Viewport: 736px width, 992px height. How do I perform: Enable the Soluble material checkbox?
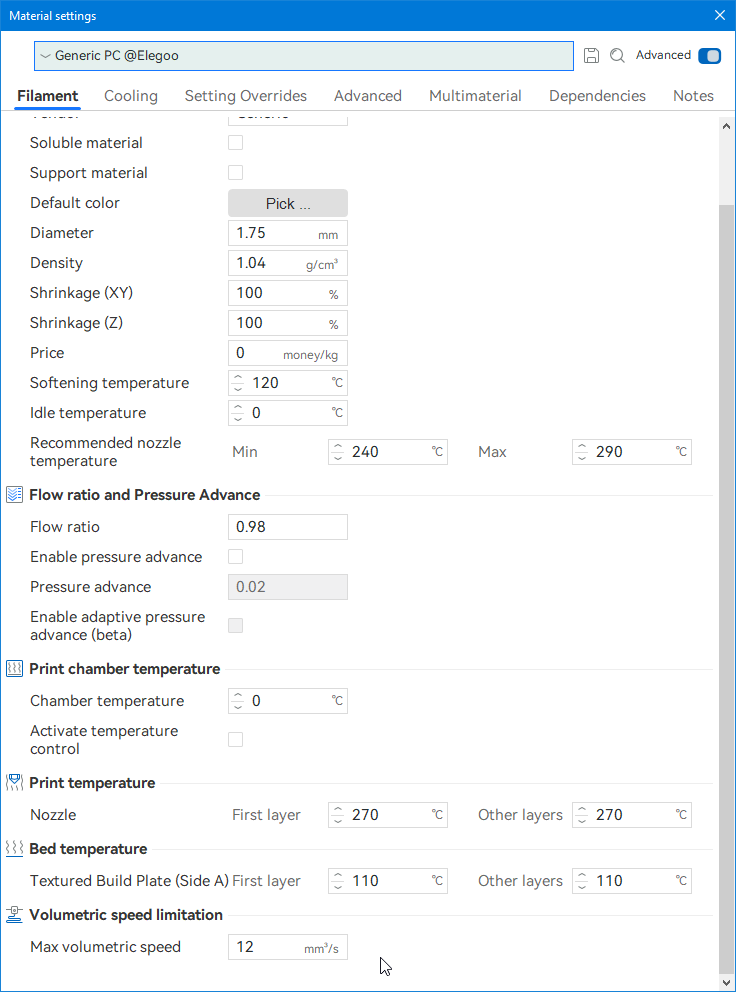pos(236,143)
